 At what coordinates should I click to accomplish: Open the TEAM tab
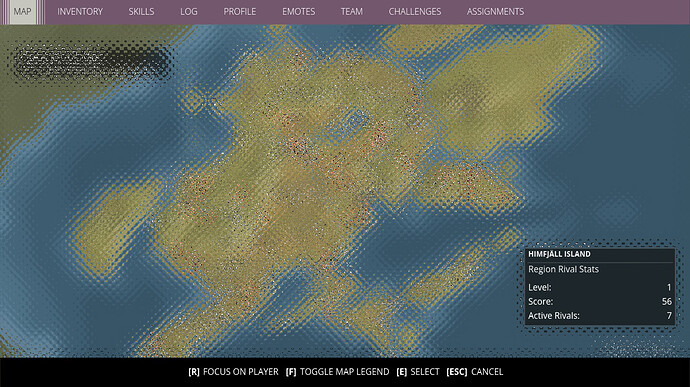click(x=352, y=12)
